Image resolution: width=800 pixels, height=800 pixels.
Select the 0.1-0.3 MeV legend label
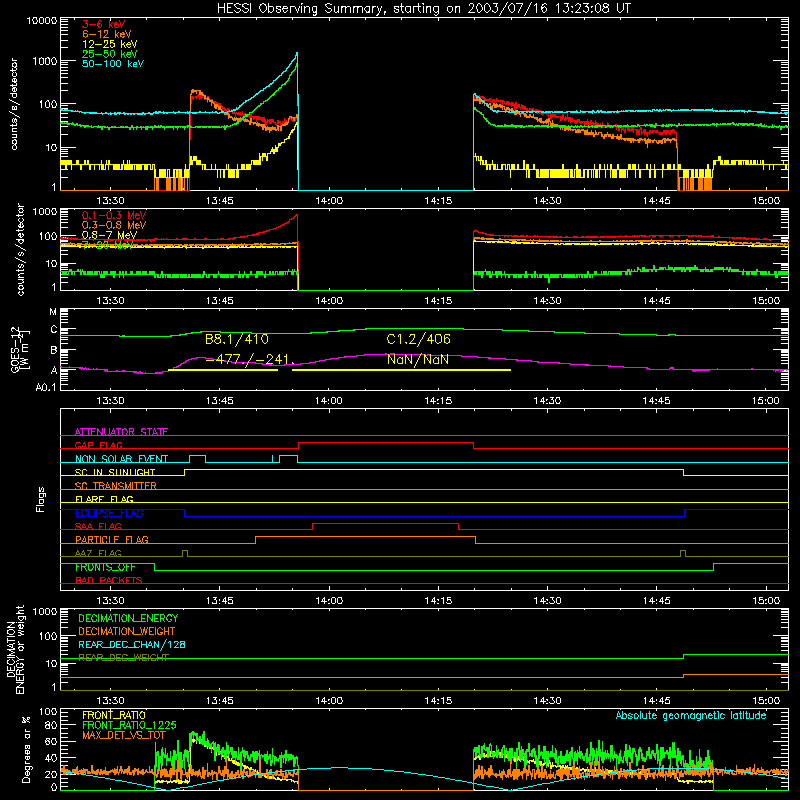[113, 215]
